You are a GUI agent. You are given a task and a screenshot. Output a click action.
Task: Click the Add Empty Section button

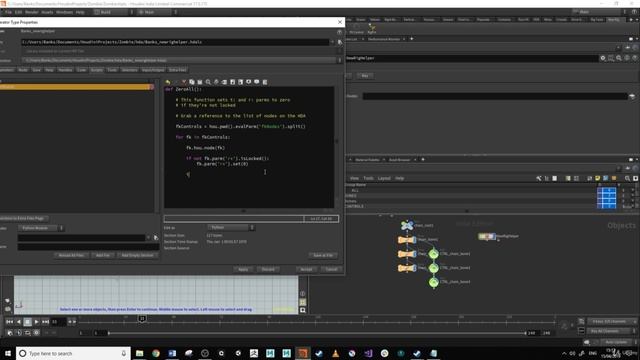coord(138,256)
